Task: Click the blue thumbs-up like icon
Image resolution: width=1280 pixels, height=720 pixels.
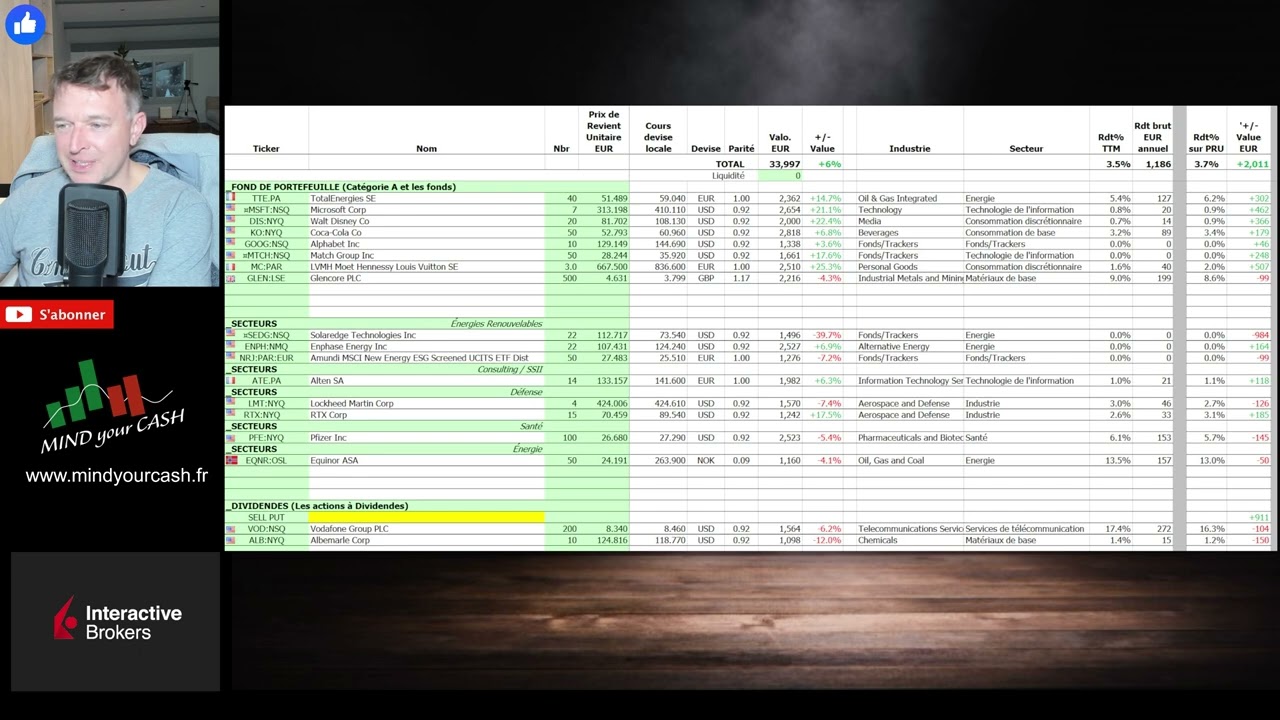Action: click(x=25, y=24)
